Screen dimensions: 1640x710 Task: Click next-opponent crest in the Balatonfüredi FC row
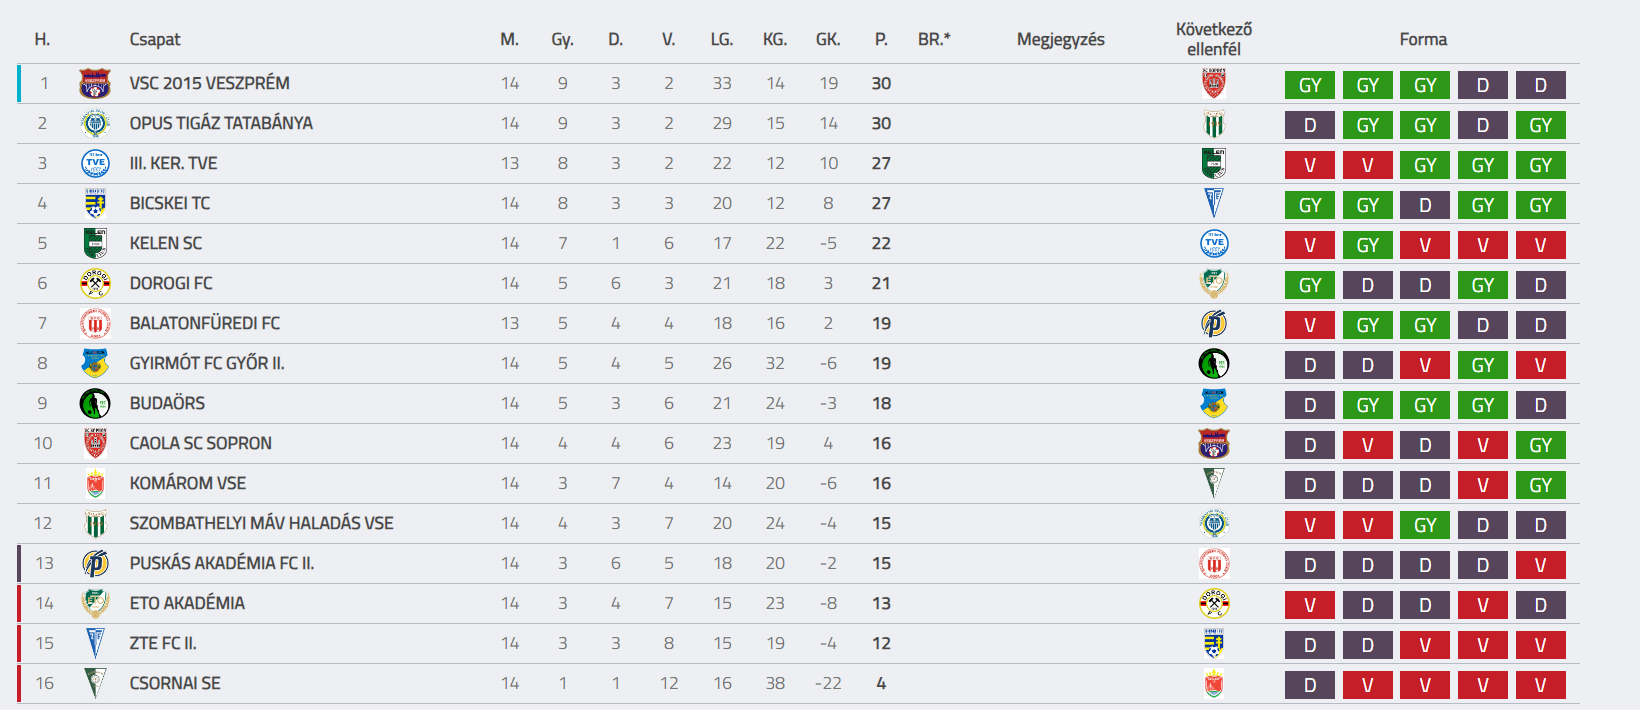1214,324
